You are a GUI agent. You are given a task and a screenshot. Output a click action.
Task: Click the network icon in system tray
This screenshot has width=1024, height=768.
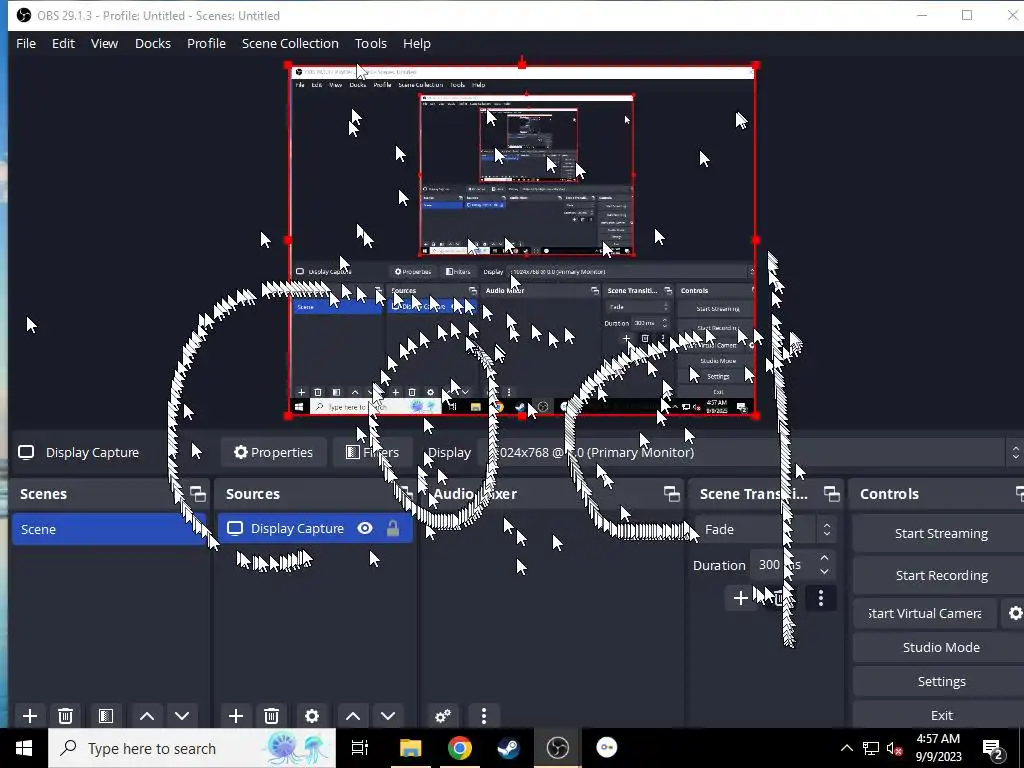[x=871, y=748]
